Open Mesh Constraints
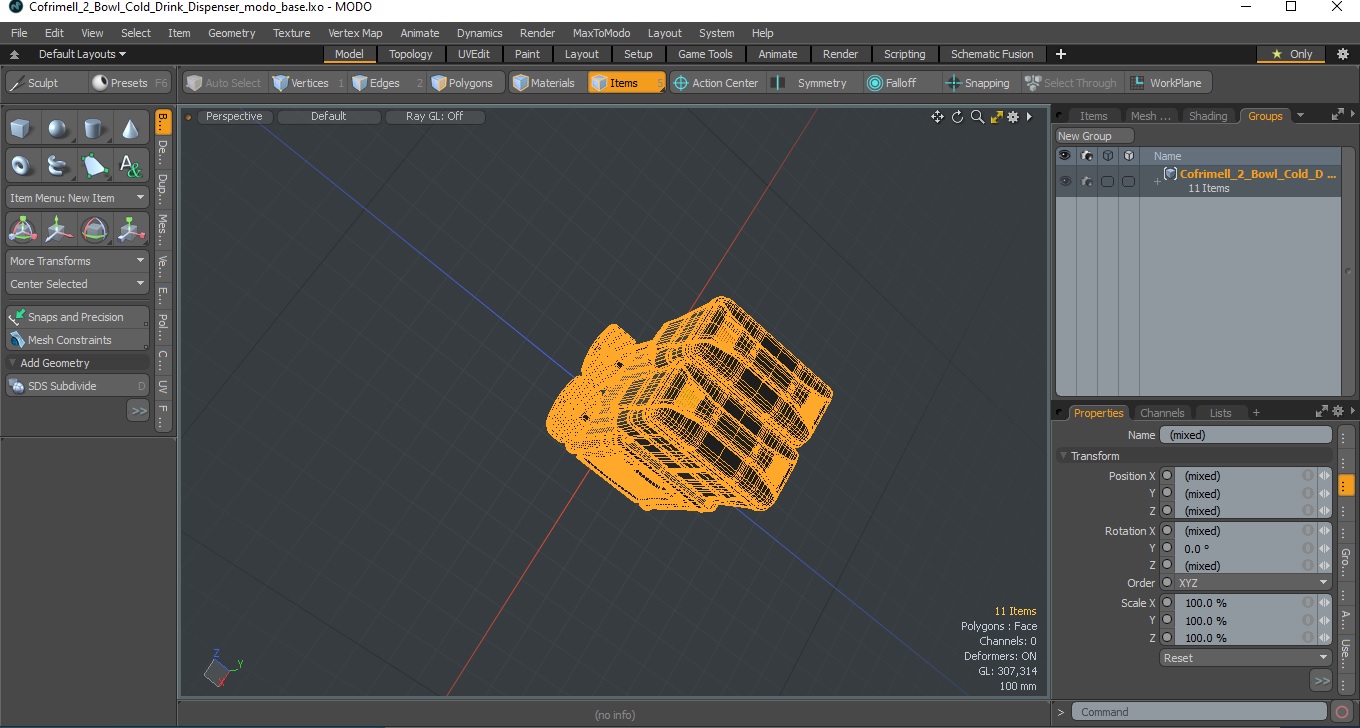The height and width of the screenshot is (728, 1360). pyautogui.click(x=77, y=340)
